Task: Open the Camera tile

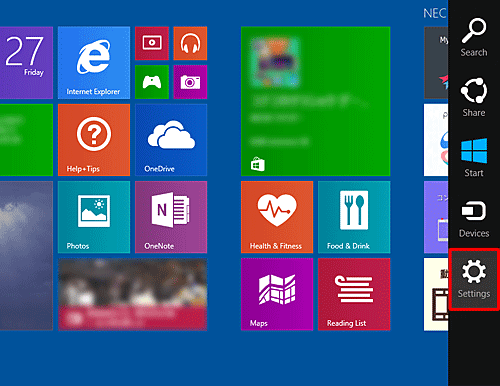Action: coord(190,82)
